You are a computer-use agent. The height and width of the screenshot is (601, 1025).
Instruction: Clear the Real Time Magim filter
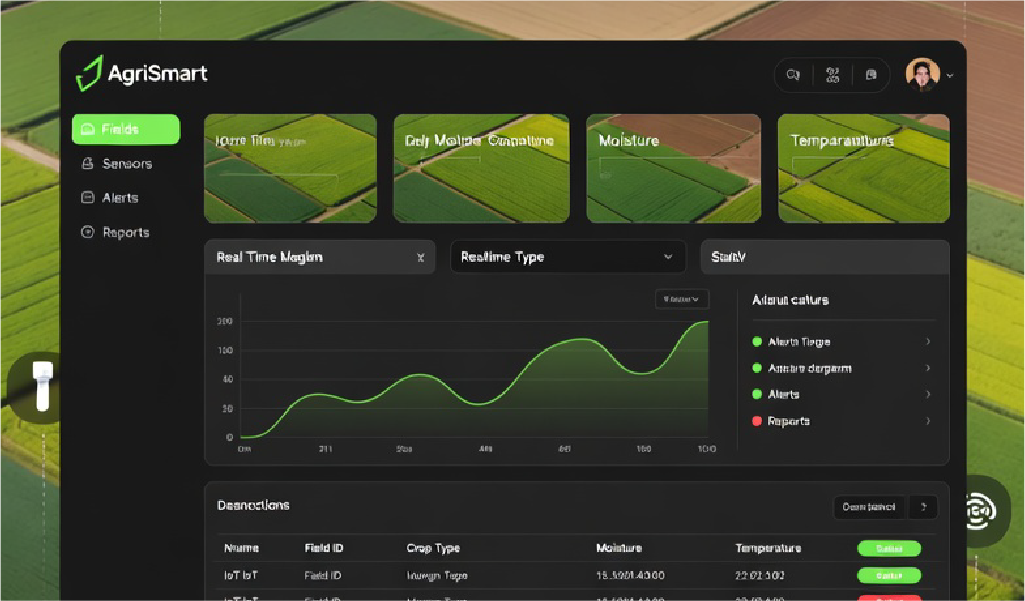420,258
